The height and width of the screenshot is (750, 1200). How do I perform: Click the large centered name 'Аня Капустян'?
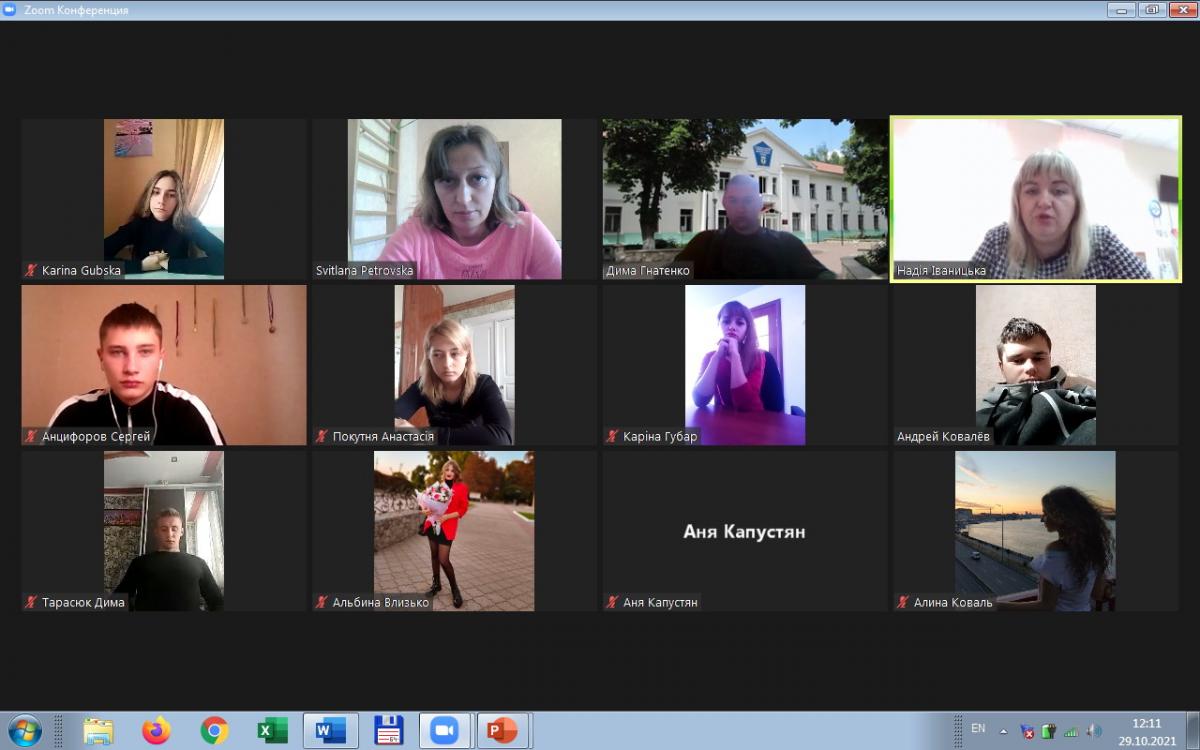744,531
